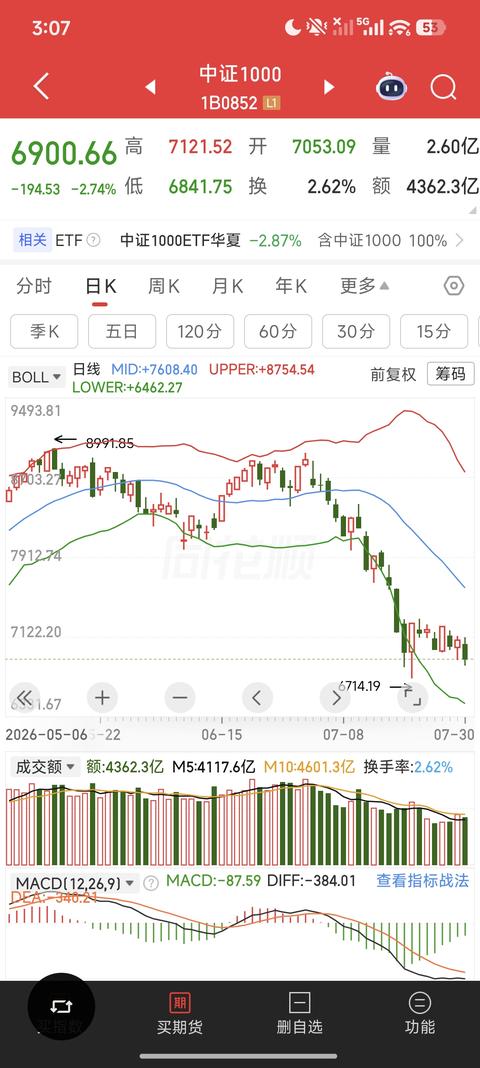
Task: Choose the 60分 period button
Action: [x=278, y=332]
